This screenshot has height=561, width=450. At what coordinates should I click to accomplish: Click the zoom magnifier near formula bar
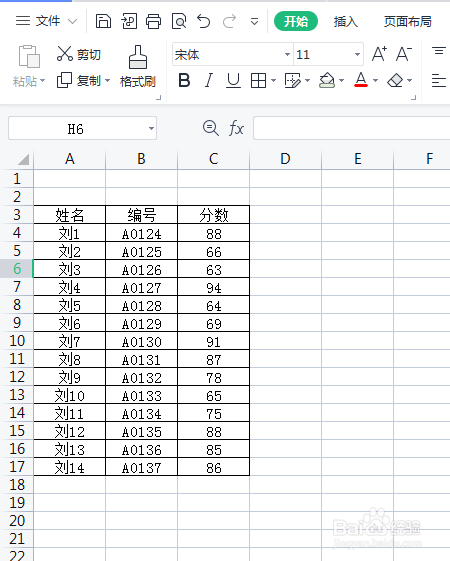coord(210,128)
